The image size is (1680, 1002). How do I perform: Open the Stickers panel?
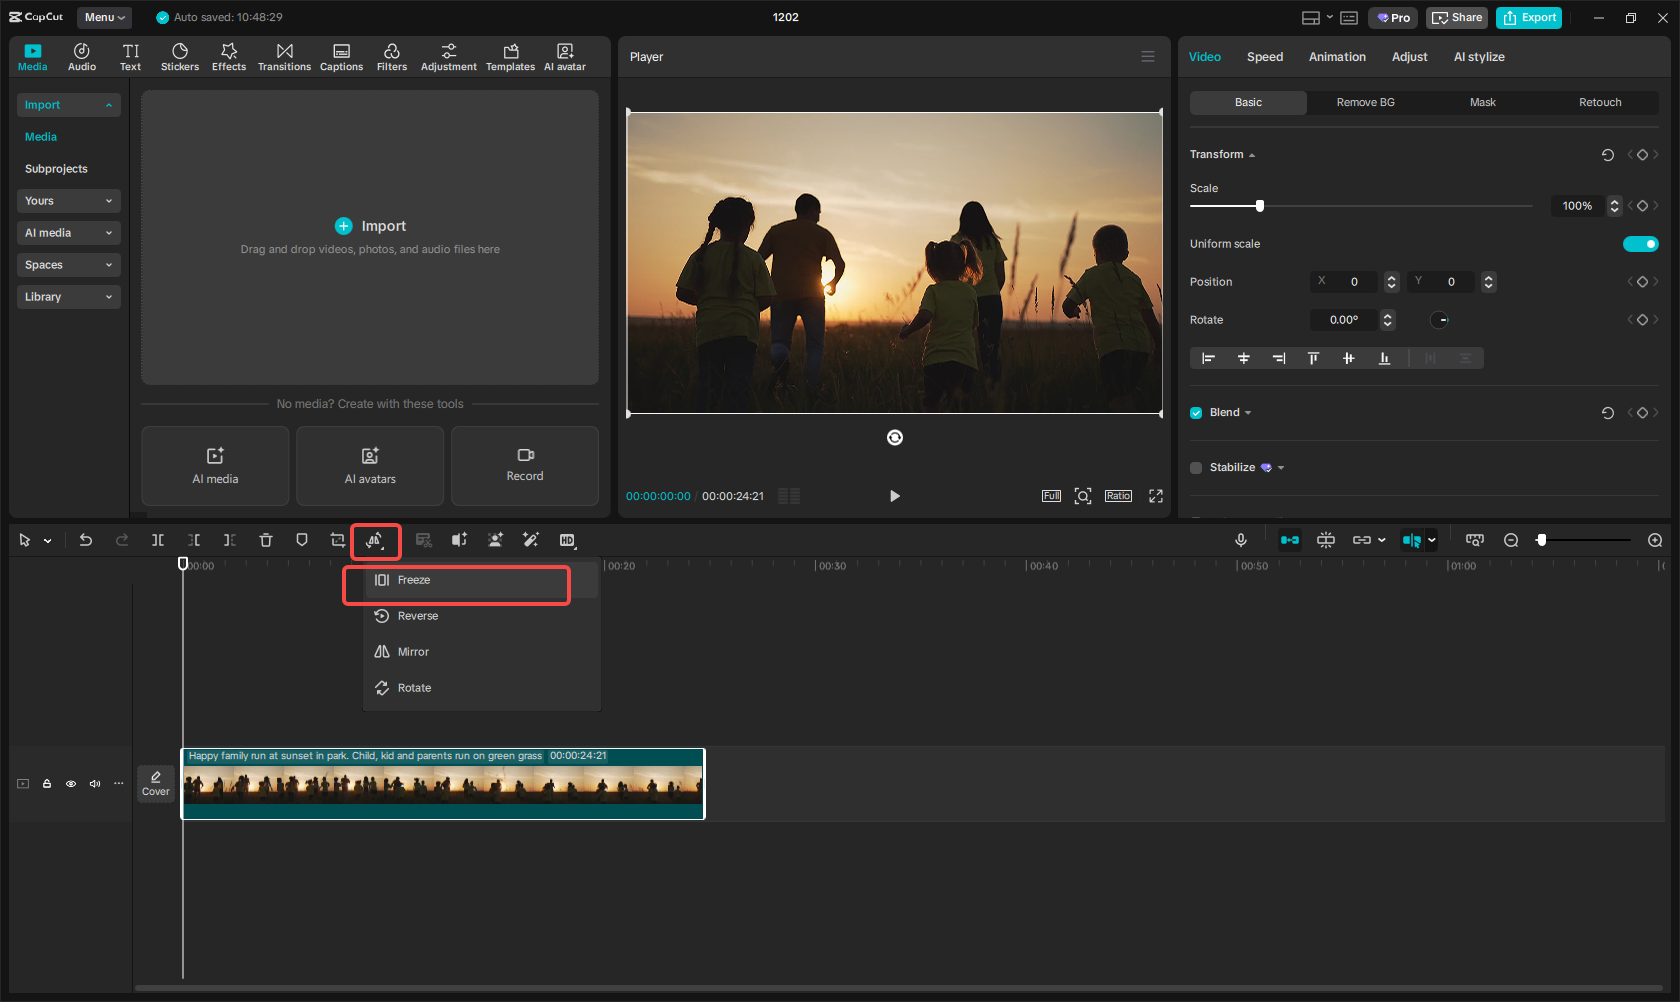click(x=180, y=55)
